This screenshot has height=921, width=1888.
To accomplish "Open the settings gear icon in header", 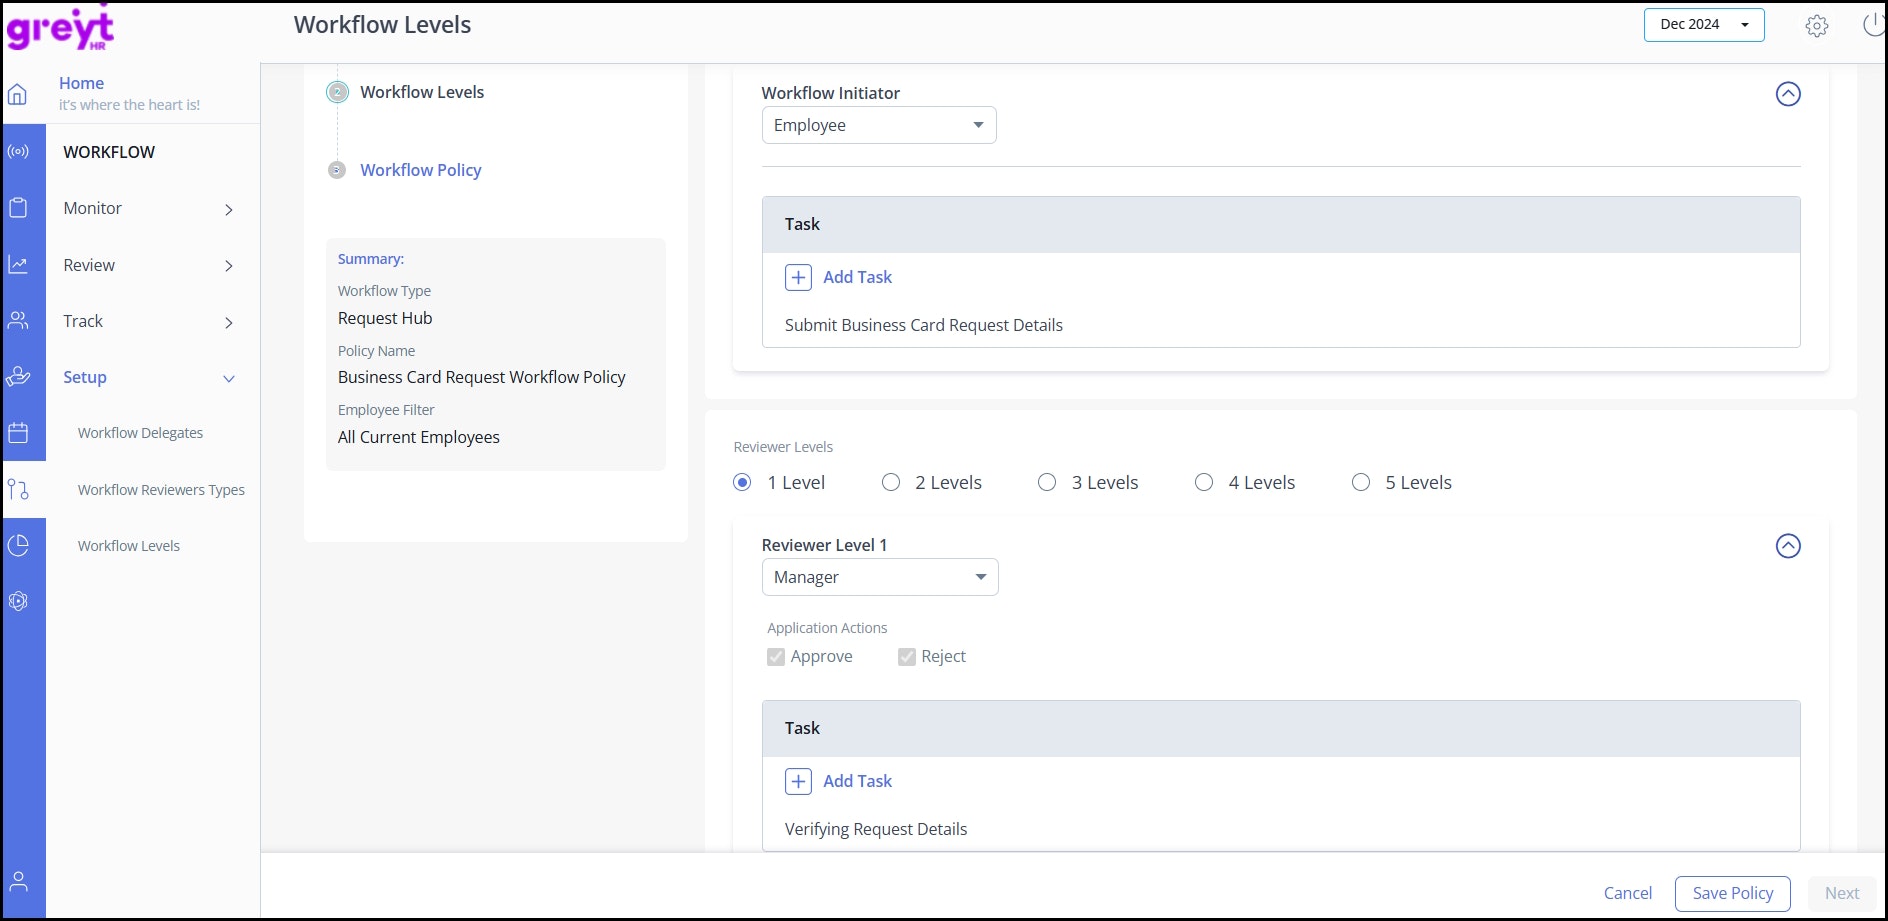I will click(1817, 26).
